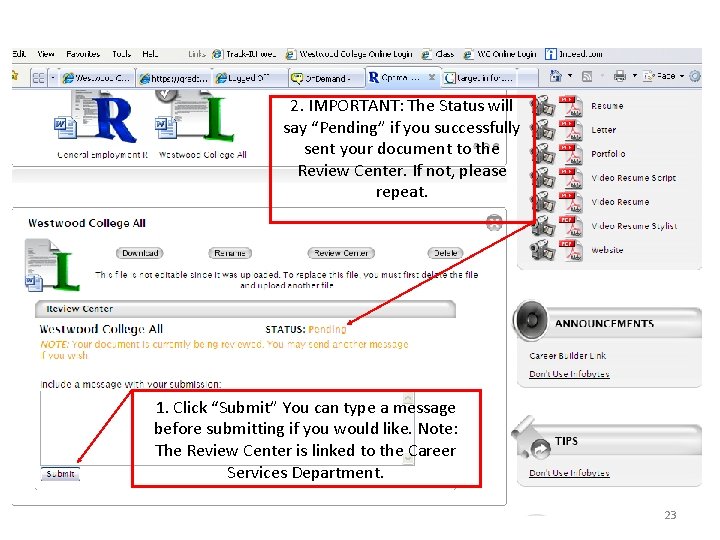Click the PDF icon beside Video Resume

[x=570, y=202]
